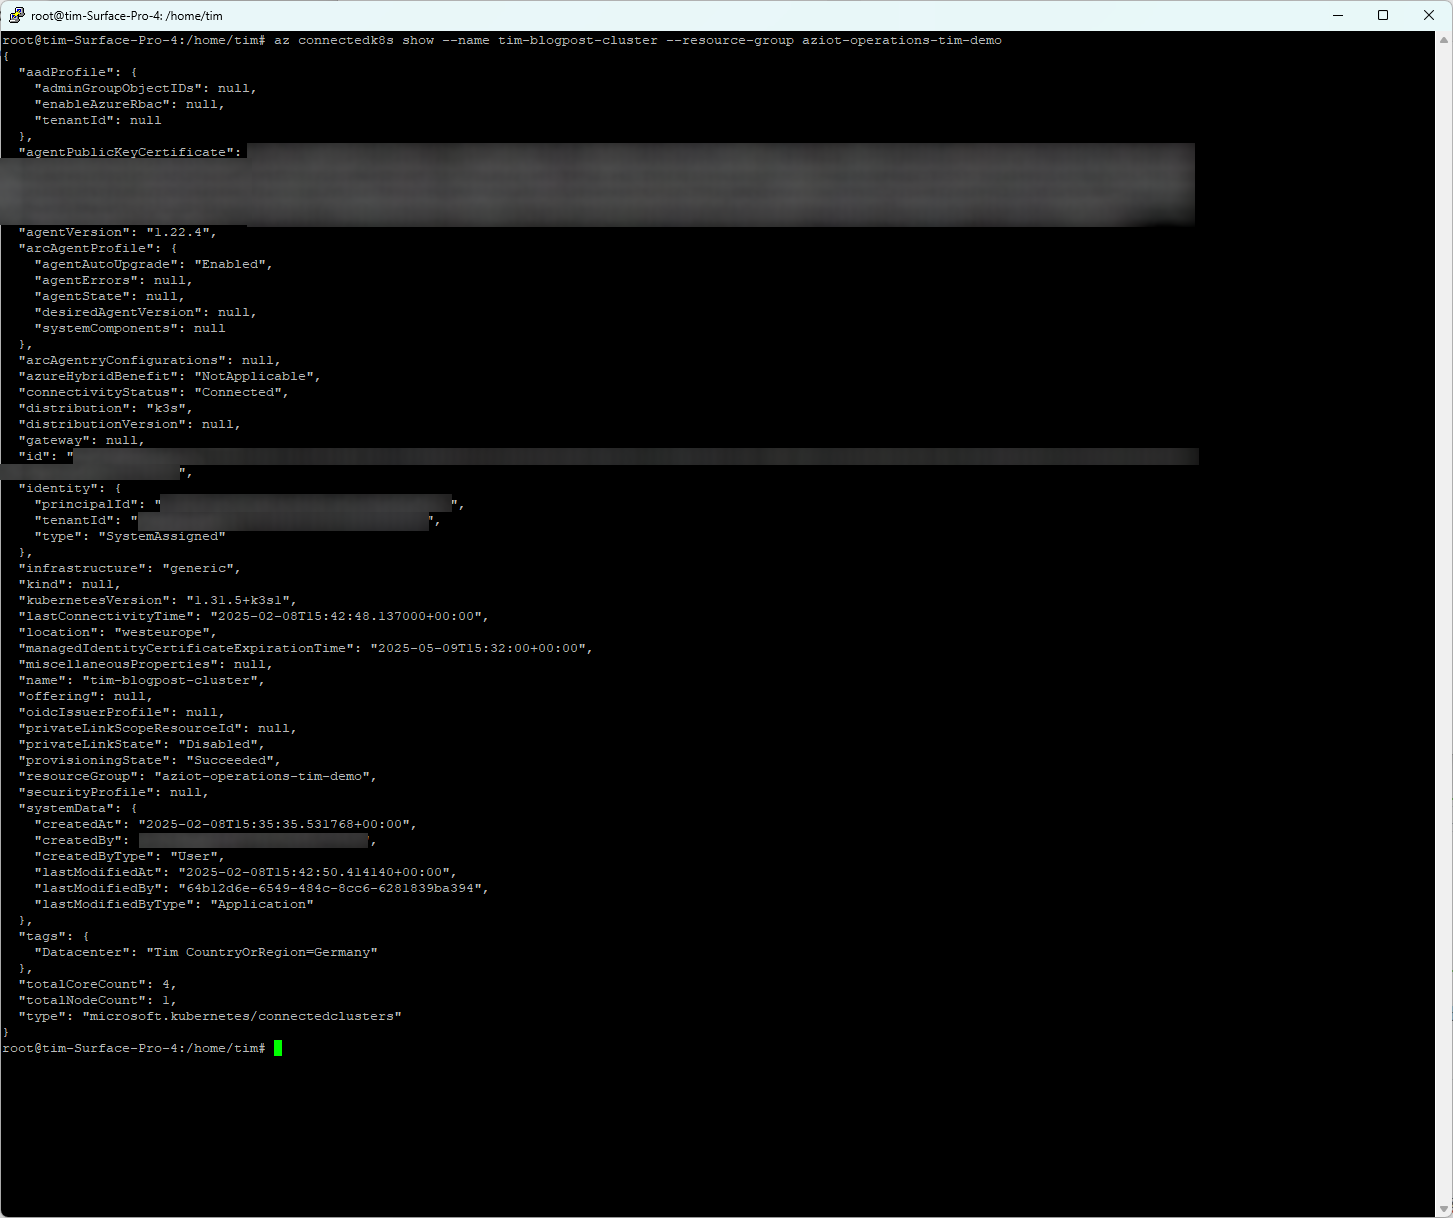Minimize the PuTTY terminal window
The width and height of the screenshot is (1453, 1218).
coord(1337,15)
